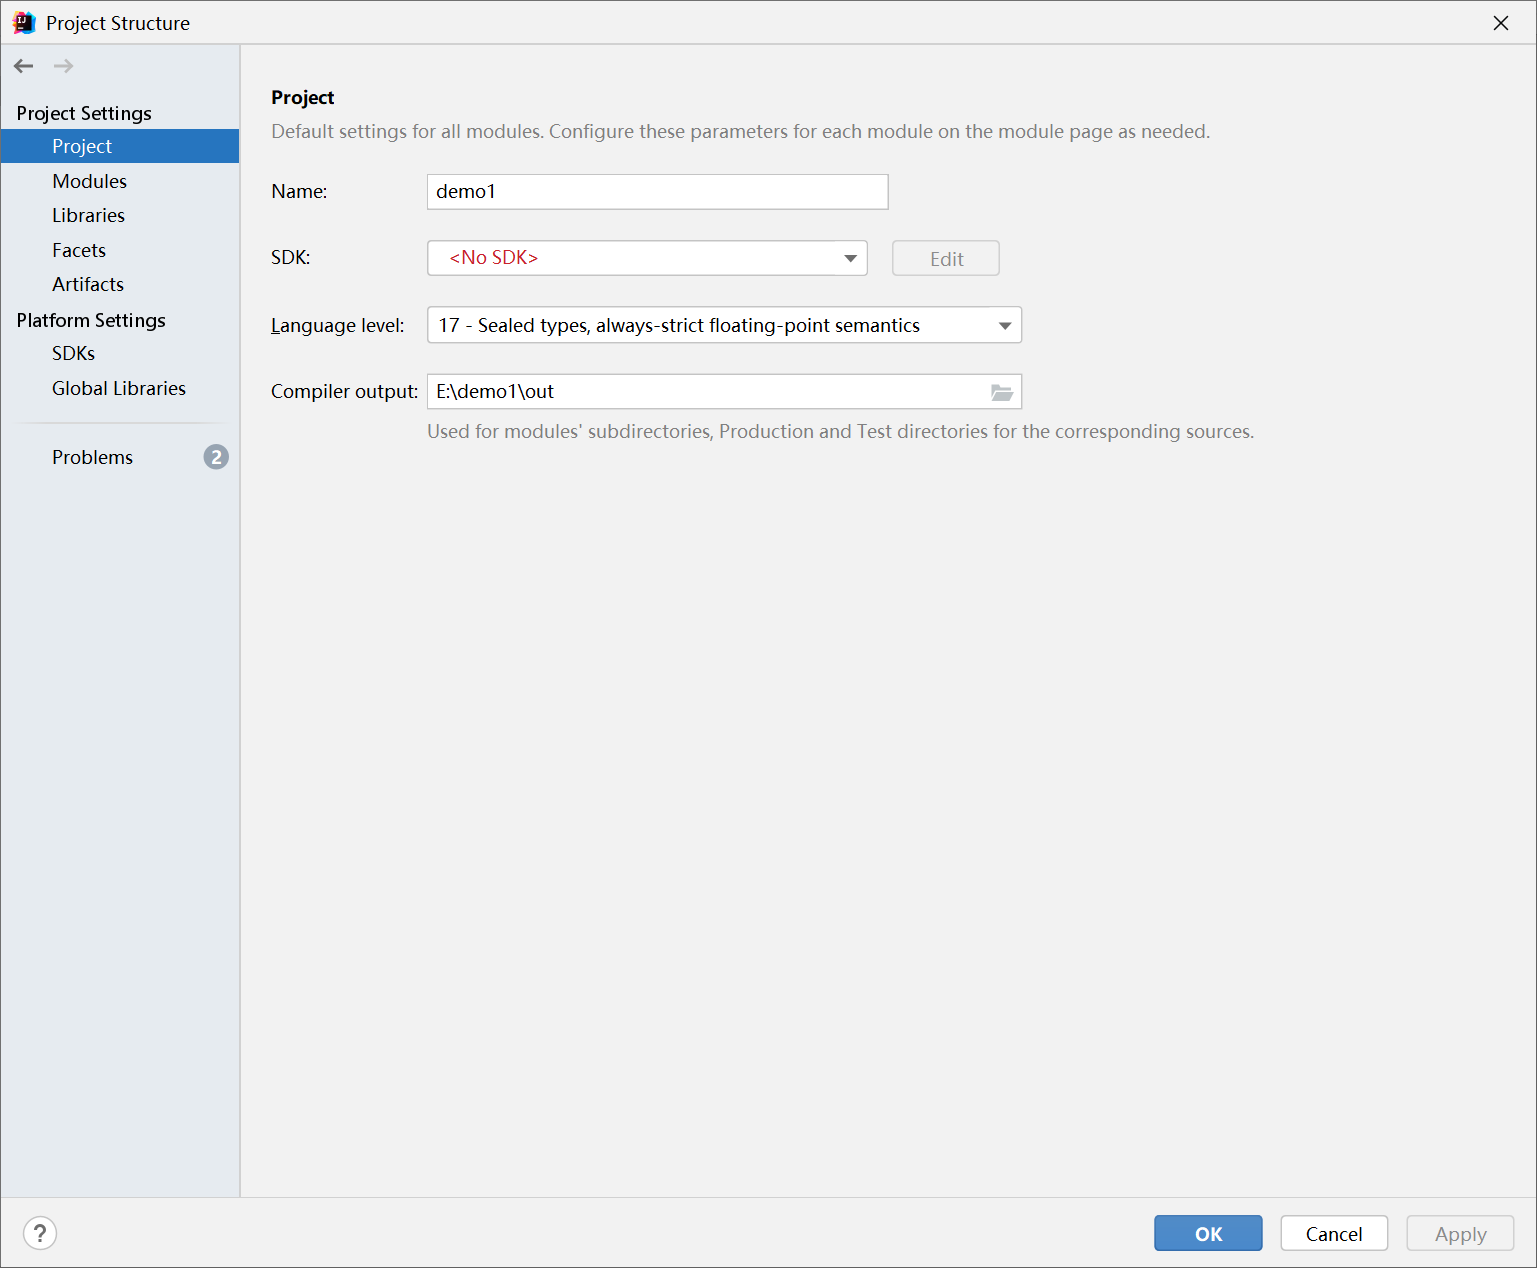Image resolution: width=1537 pixels, height=1268 pixels.
Task: Click the Name: label
Action: (x=299, y=192)
